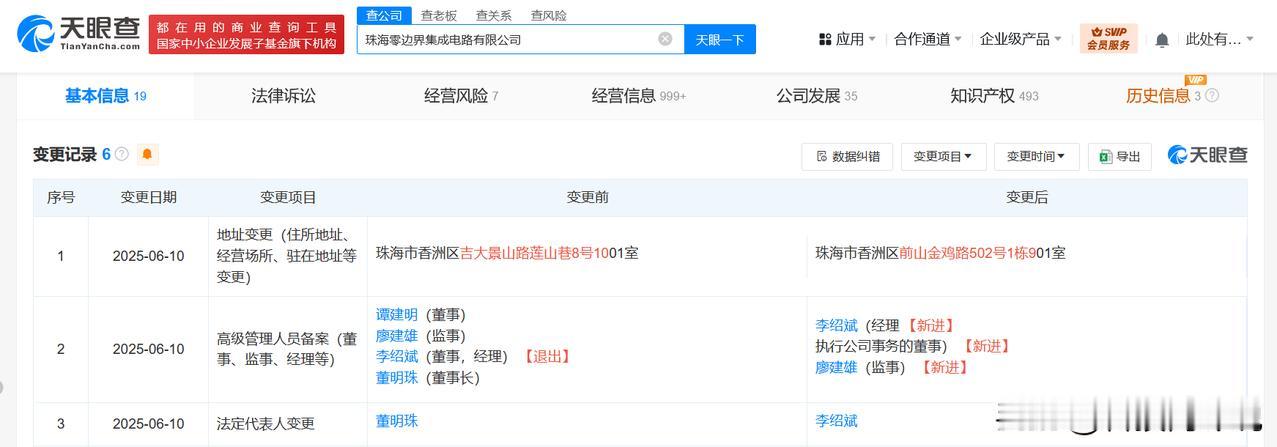Click the 天眼一下 search button
1277x447 pixels.
(x=720, y=39)
